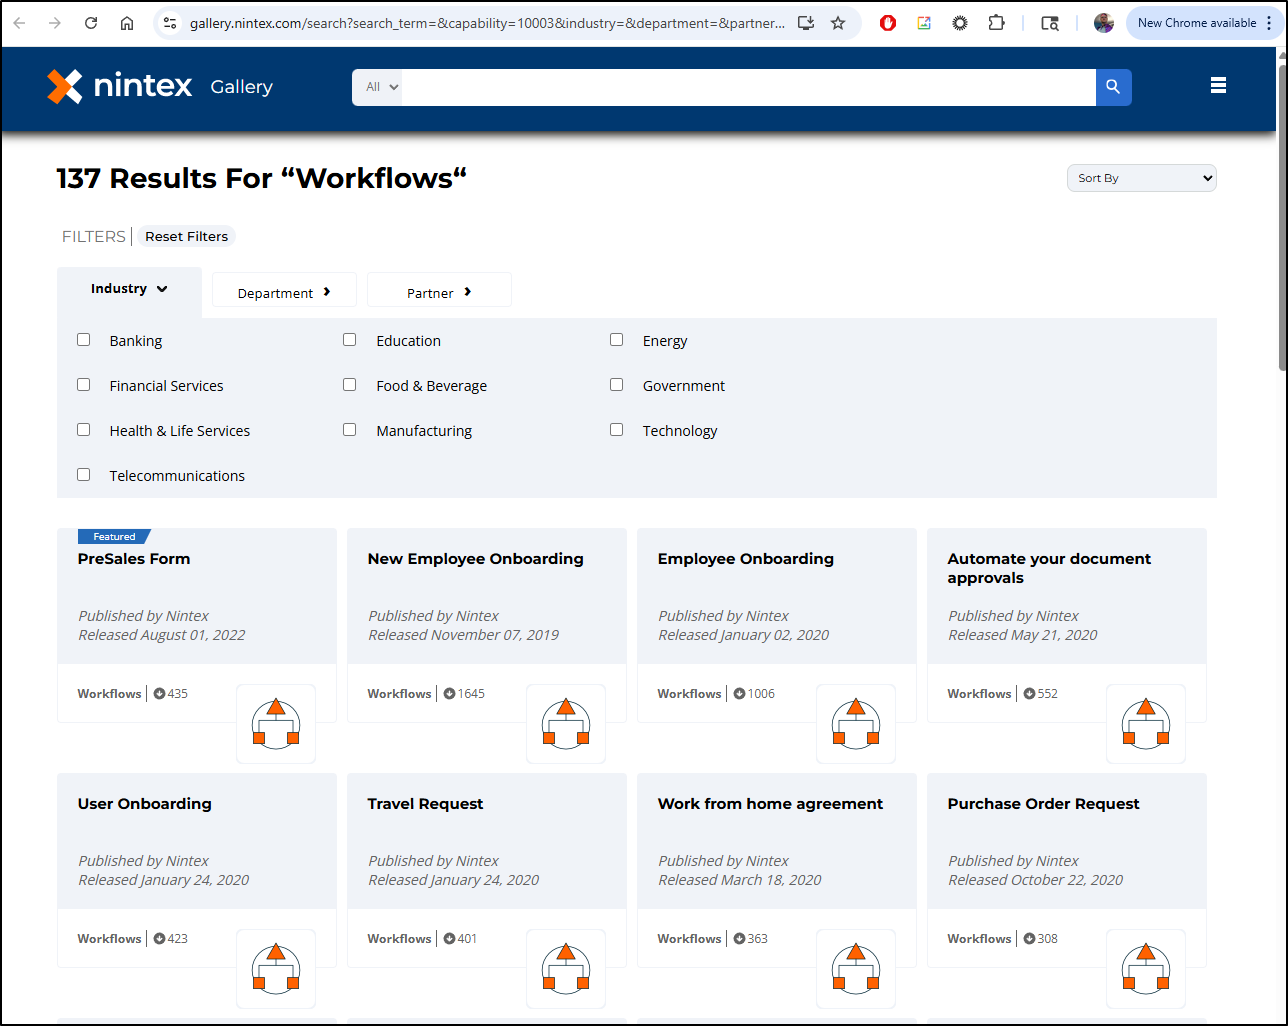
Task: Click the red ad blocker extension icon
Action: click(888, 23)
